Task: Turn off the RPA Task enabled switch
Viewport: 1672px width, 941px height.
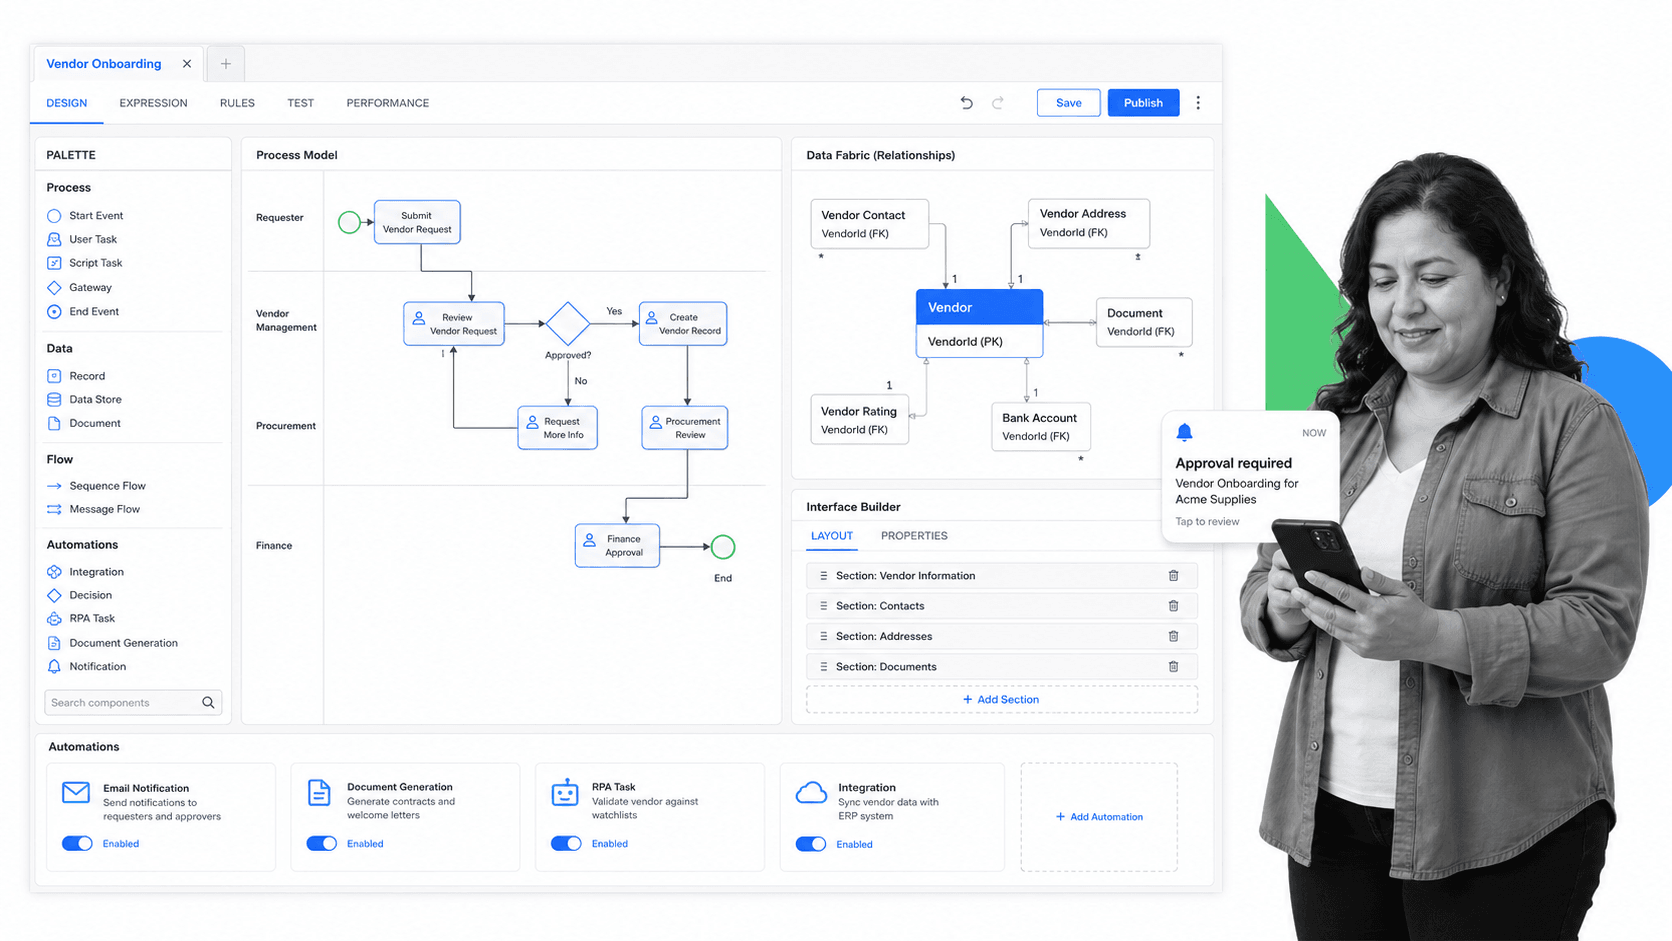Action: [566, 844]
